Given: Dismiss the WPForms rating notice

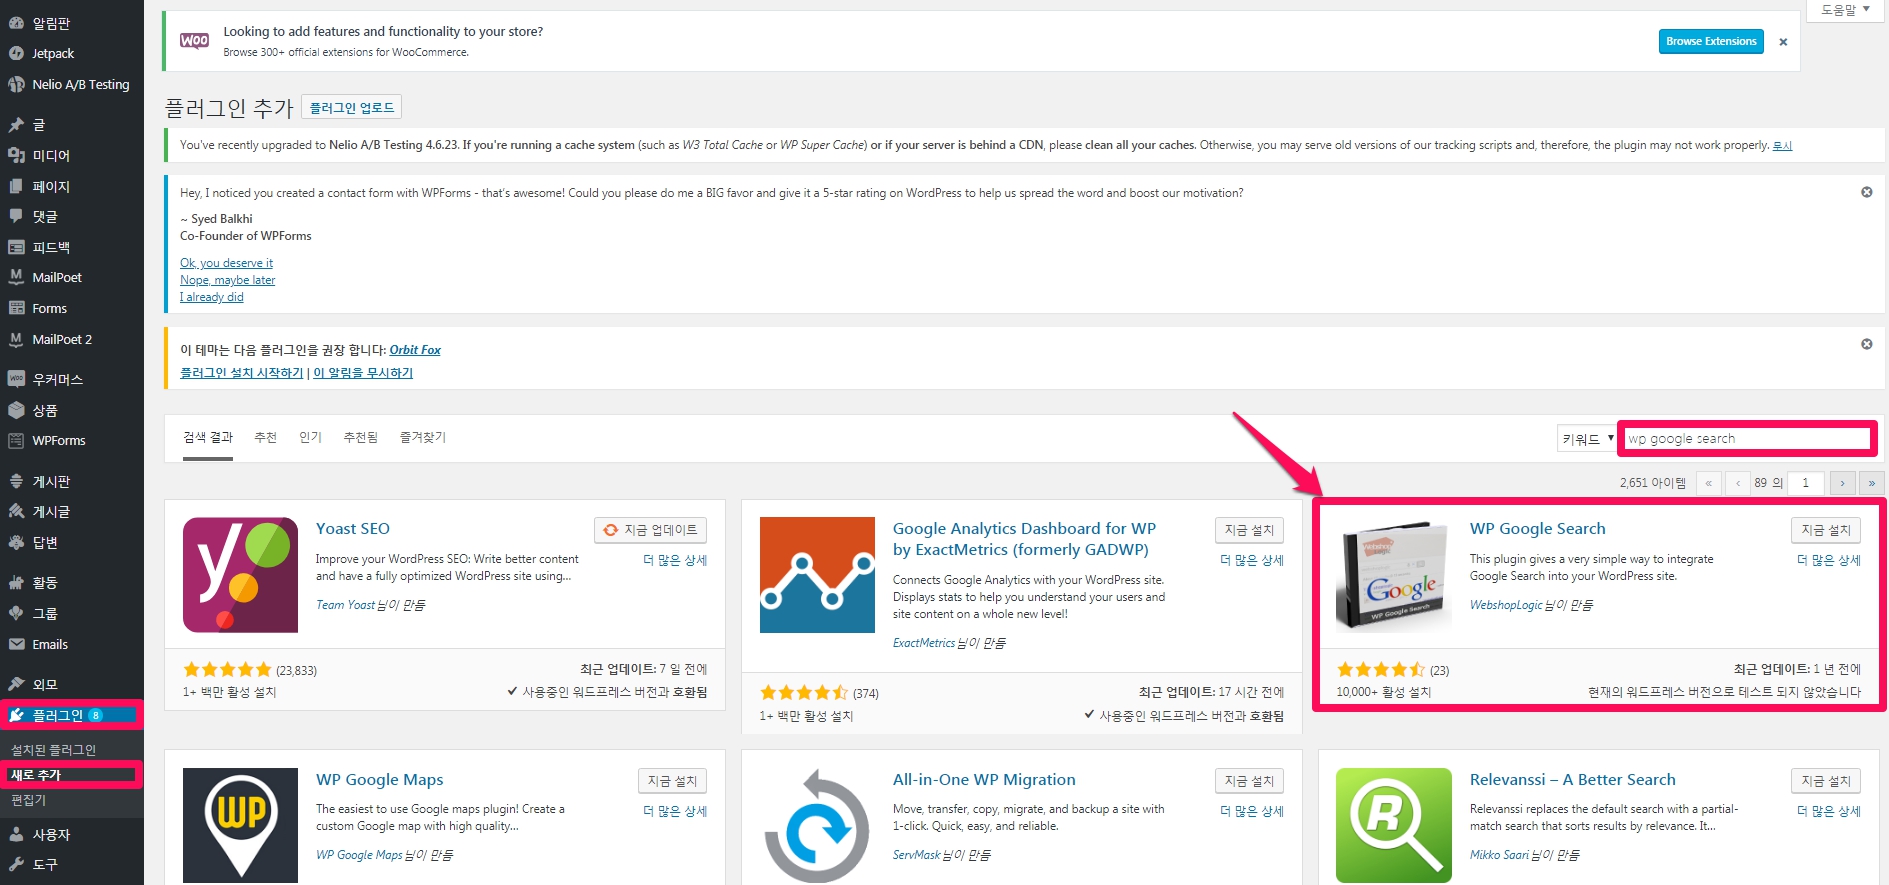Looking at the screenshot, I should coord(1866,192).
